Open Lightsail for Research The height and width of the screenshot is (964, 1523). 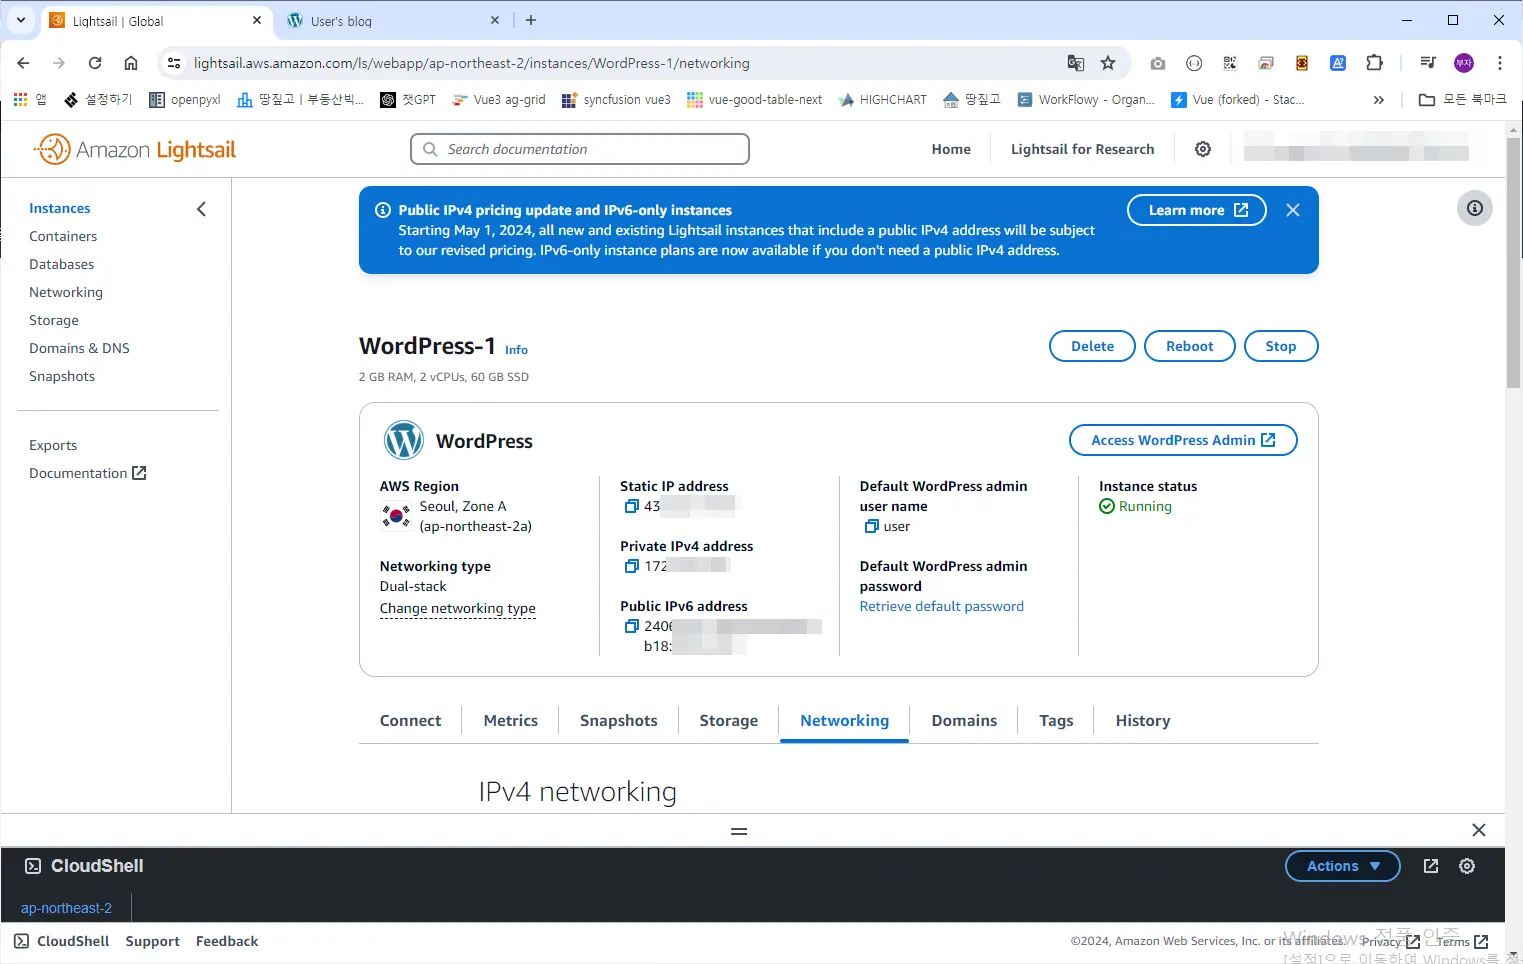1082,149
